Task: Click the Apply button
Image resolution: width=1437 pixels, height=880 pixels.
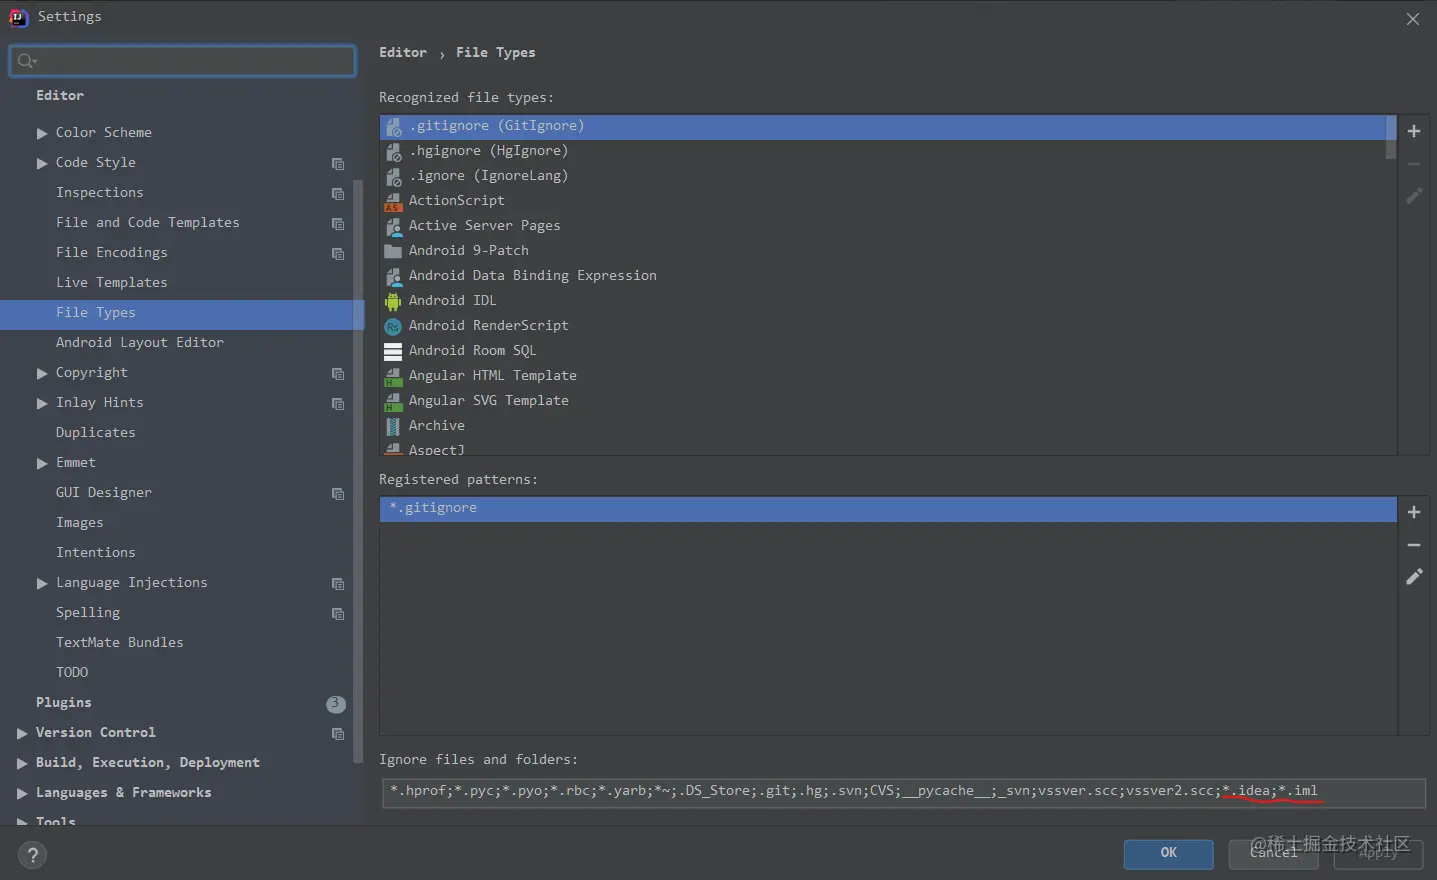Action: [x=1378, y=853]
